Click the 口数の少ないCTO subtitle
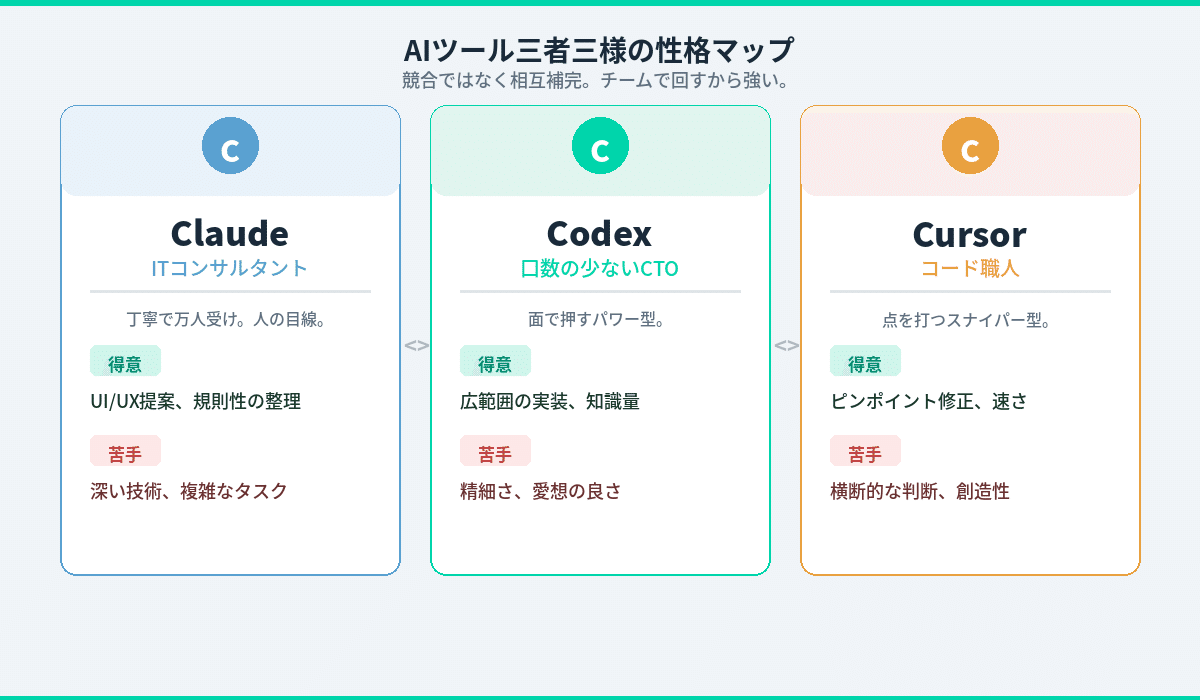 [x=600, y=268]
